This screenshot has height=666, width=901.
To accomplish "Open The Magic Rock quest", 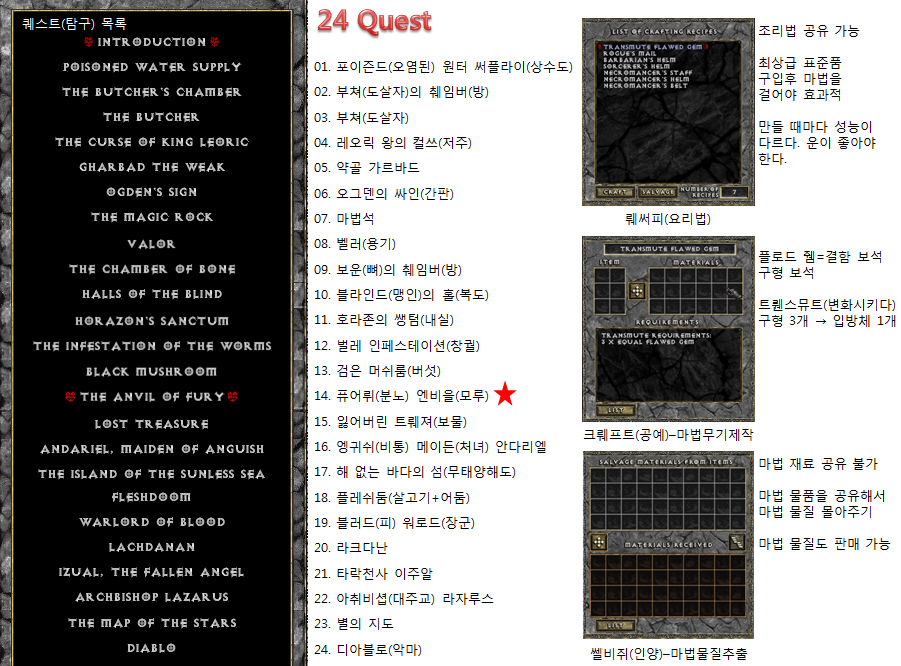I will click(152, 217).
